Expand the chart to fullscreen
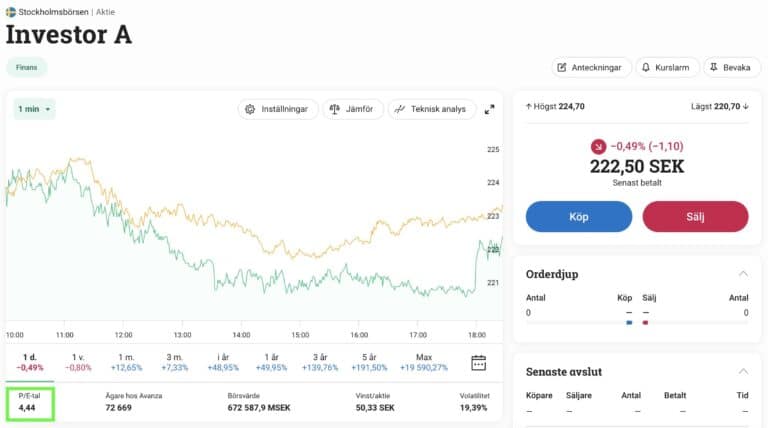The width and height of the screenshot is (768, 428). coord(490,109)
